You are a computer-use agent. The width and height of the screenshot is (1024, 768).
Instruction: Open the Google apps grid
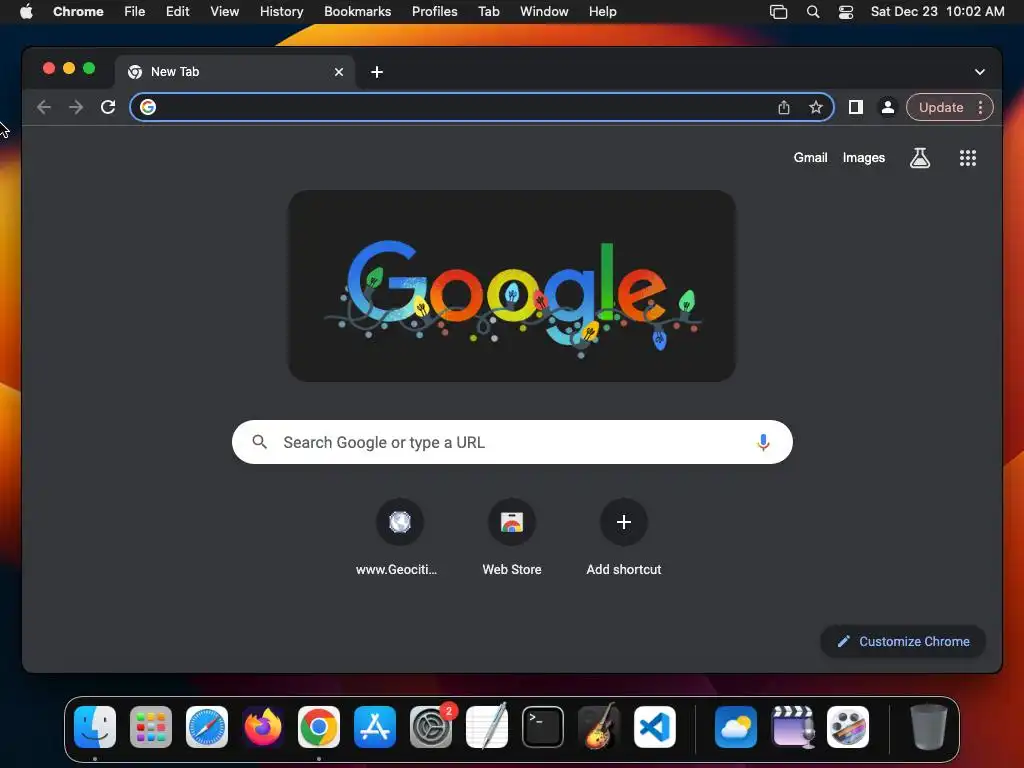tap(967, 157)
